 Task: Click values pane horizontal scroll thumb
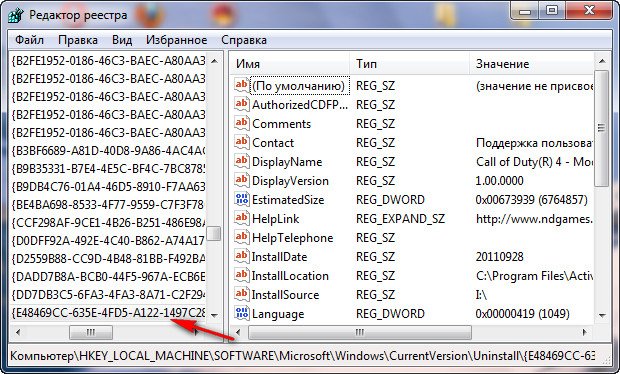tap(360, 332)
